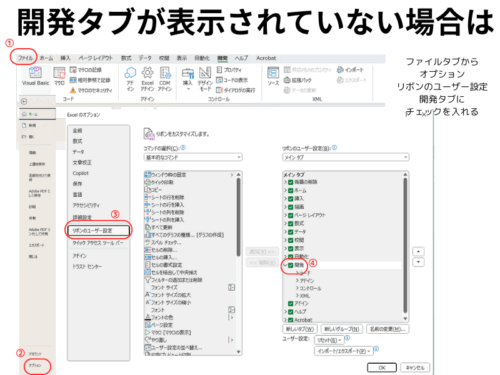Uncheck the 開発 (Developer) checkbox
The width and height of the screenshot is (500, 375).
tap(290, 265)
